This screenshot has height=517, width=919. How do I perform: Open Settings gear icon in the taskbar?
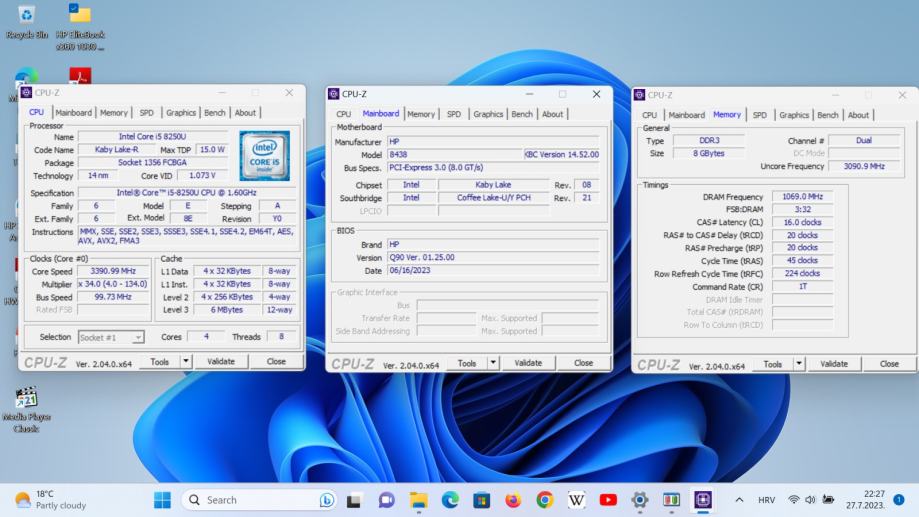640,500
